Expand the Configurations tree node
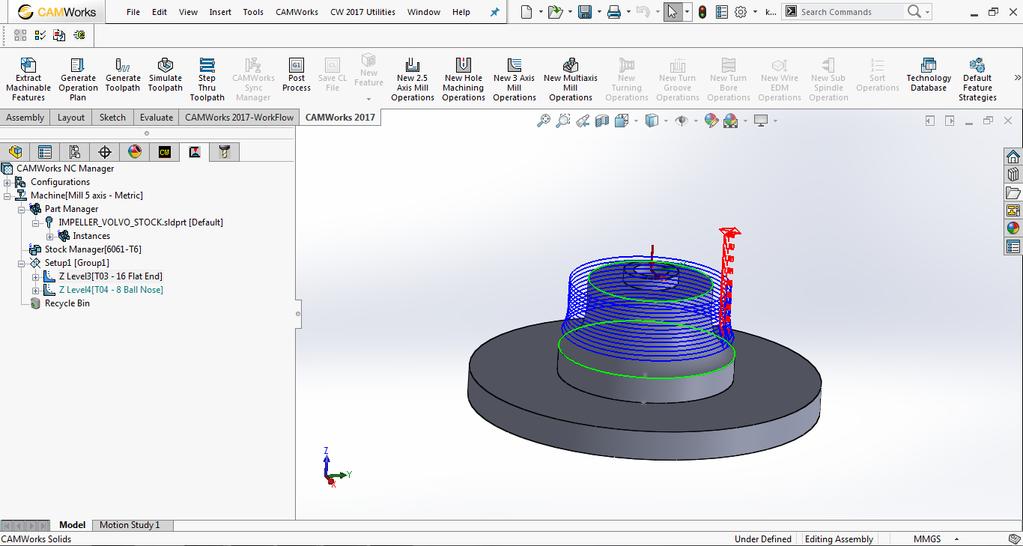The image size is (1023, 546). tap(8, 182)
